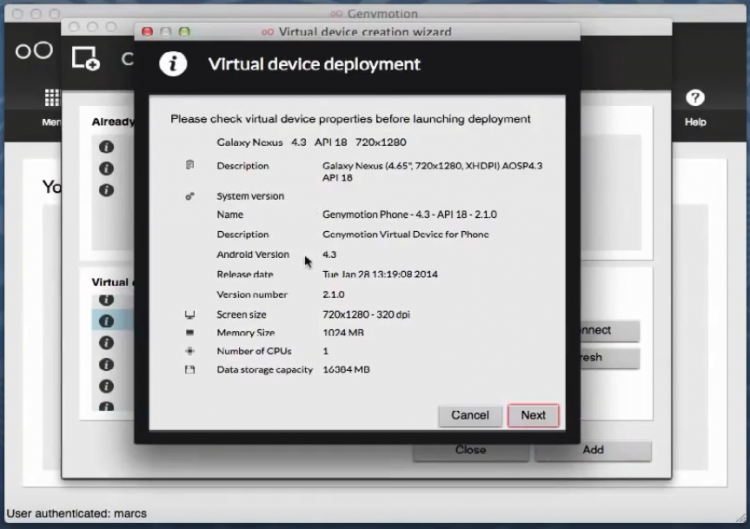Click the red close button of the wizard

tap(147, 32)
